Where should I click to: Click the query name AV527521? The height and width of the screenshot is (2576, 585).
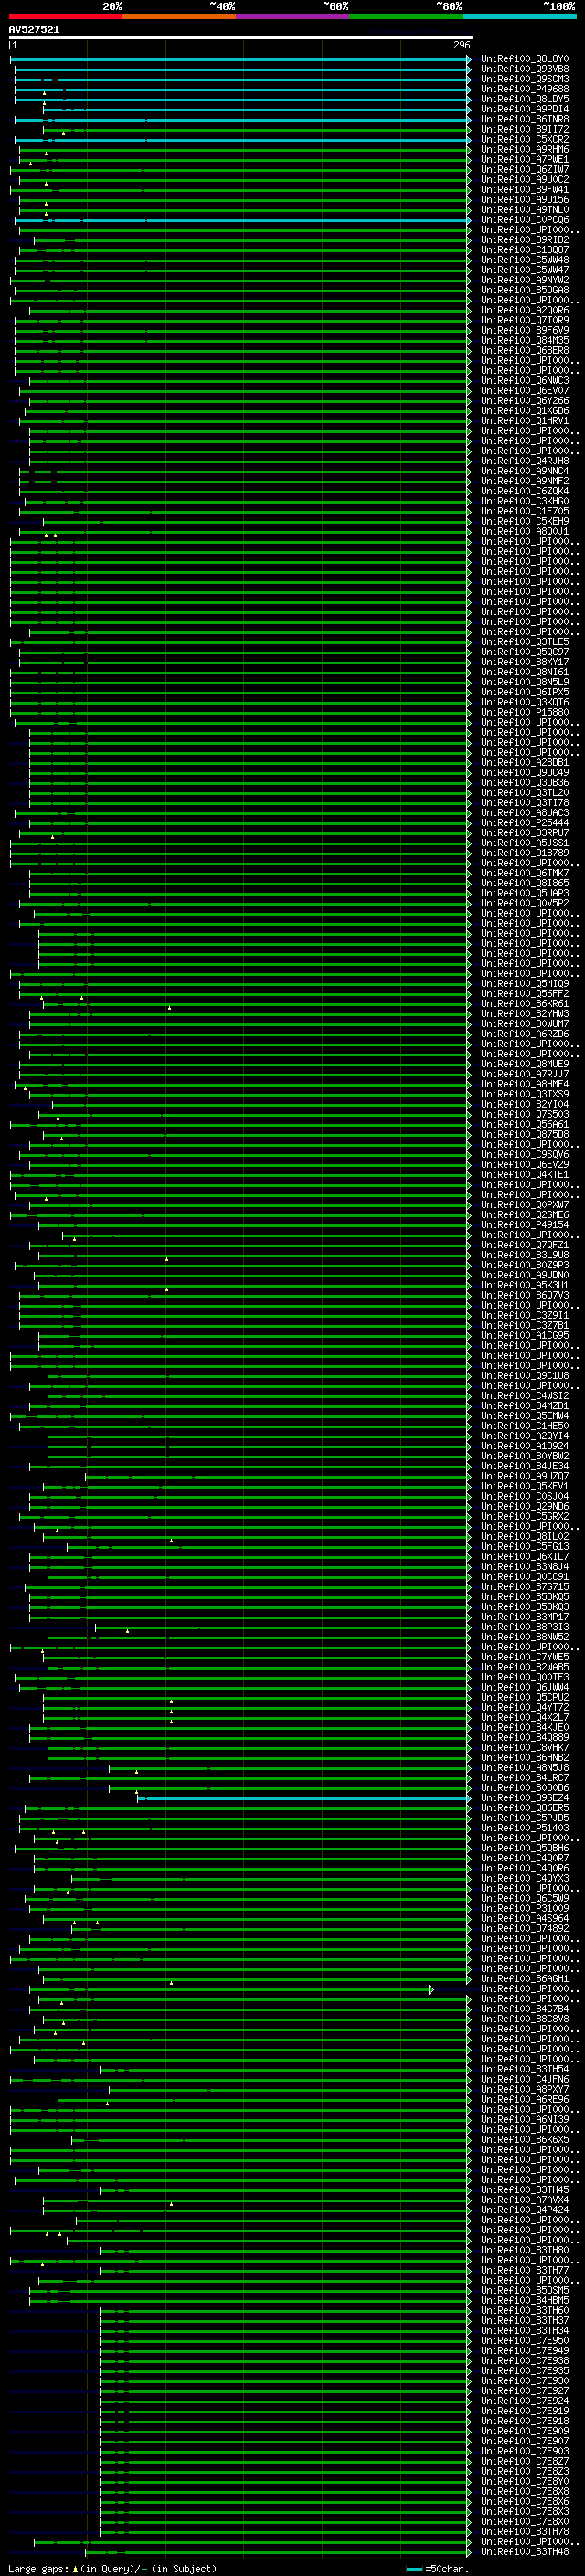[34, 30]
